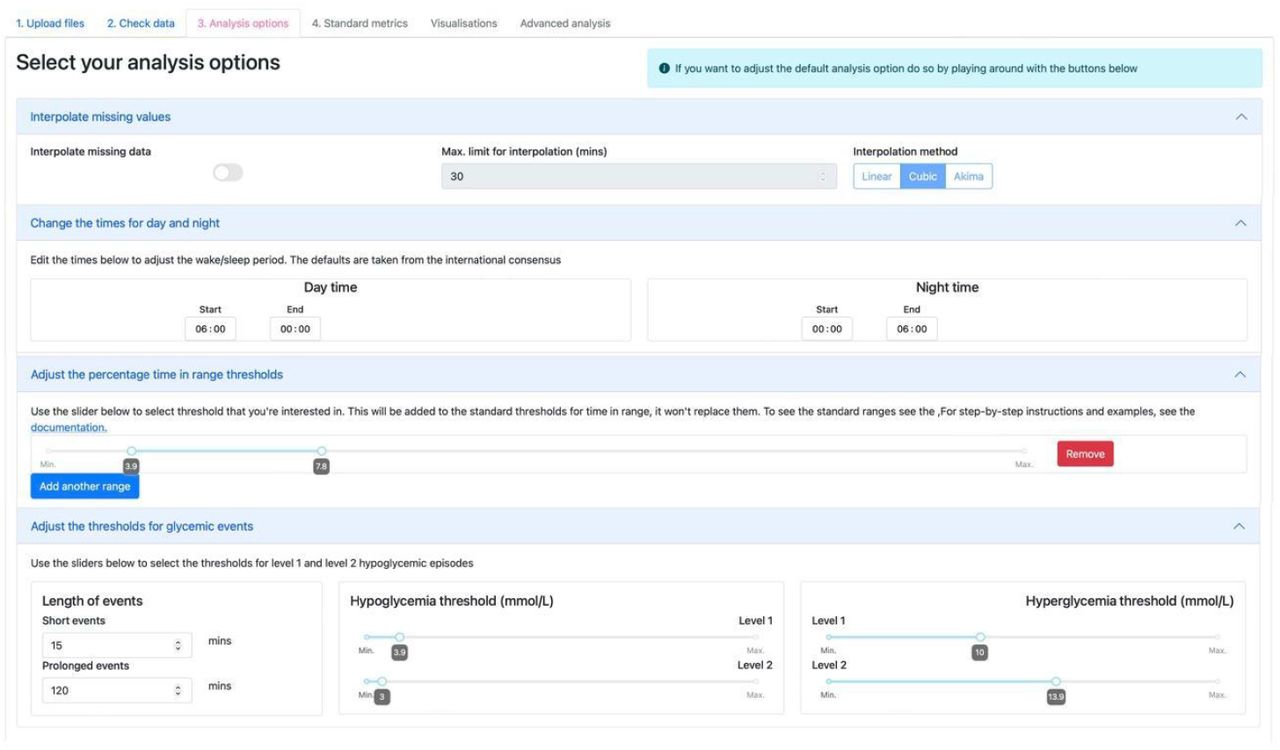The width and height of the screenshot is (1280, 750).
Task: Click Night time End field
Action: tap(912, 329)
